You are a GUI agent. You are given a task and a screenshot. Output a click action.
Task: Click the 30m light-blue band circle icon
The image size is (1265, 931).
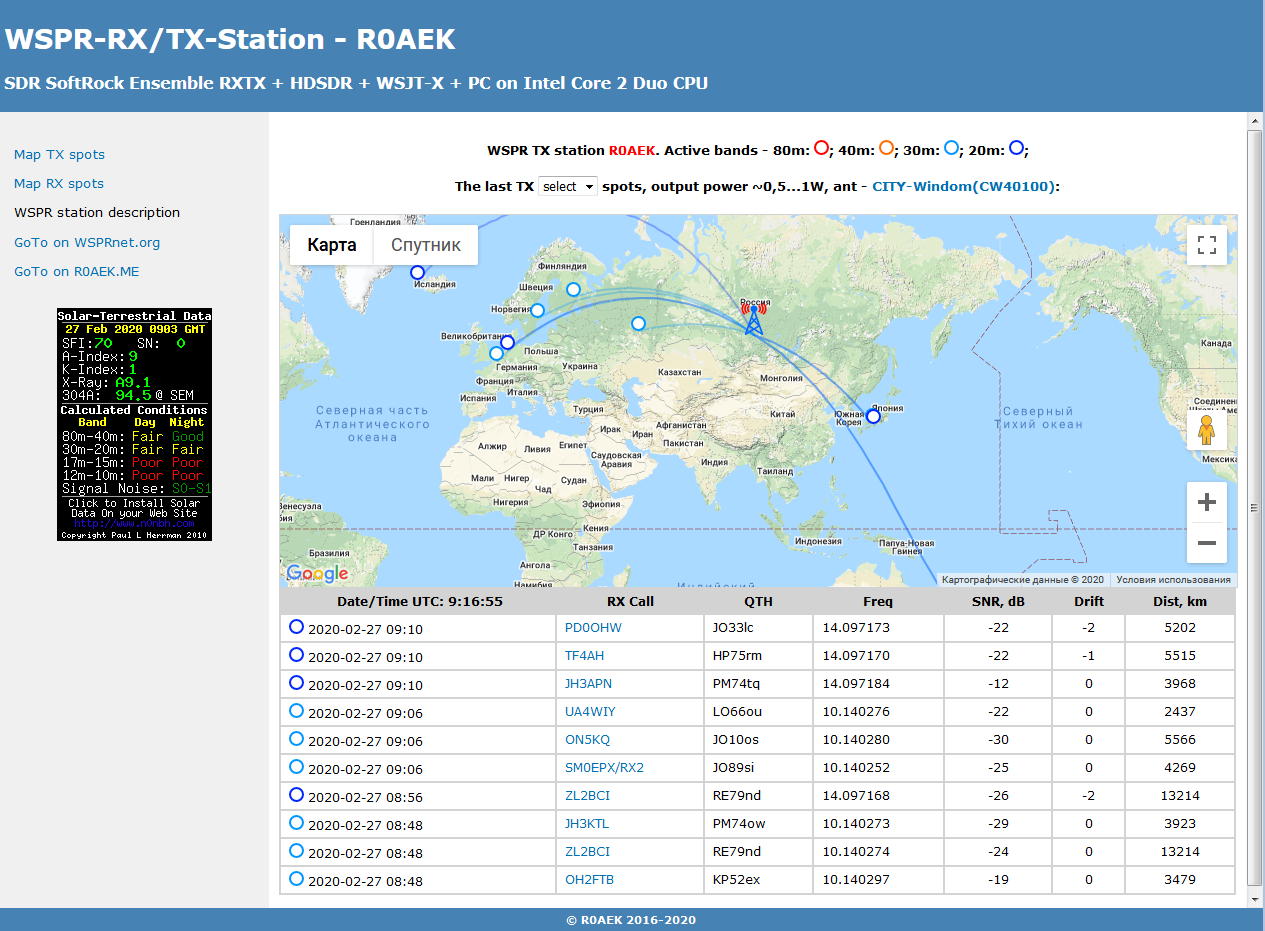pyautogui.click(x=952, y=148)
